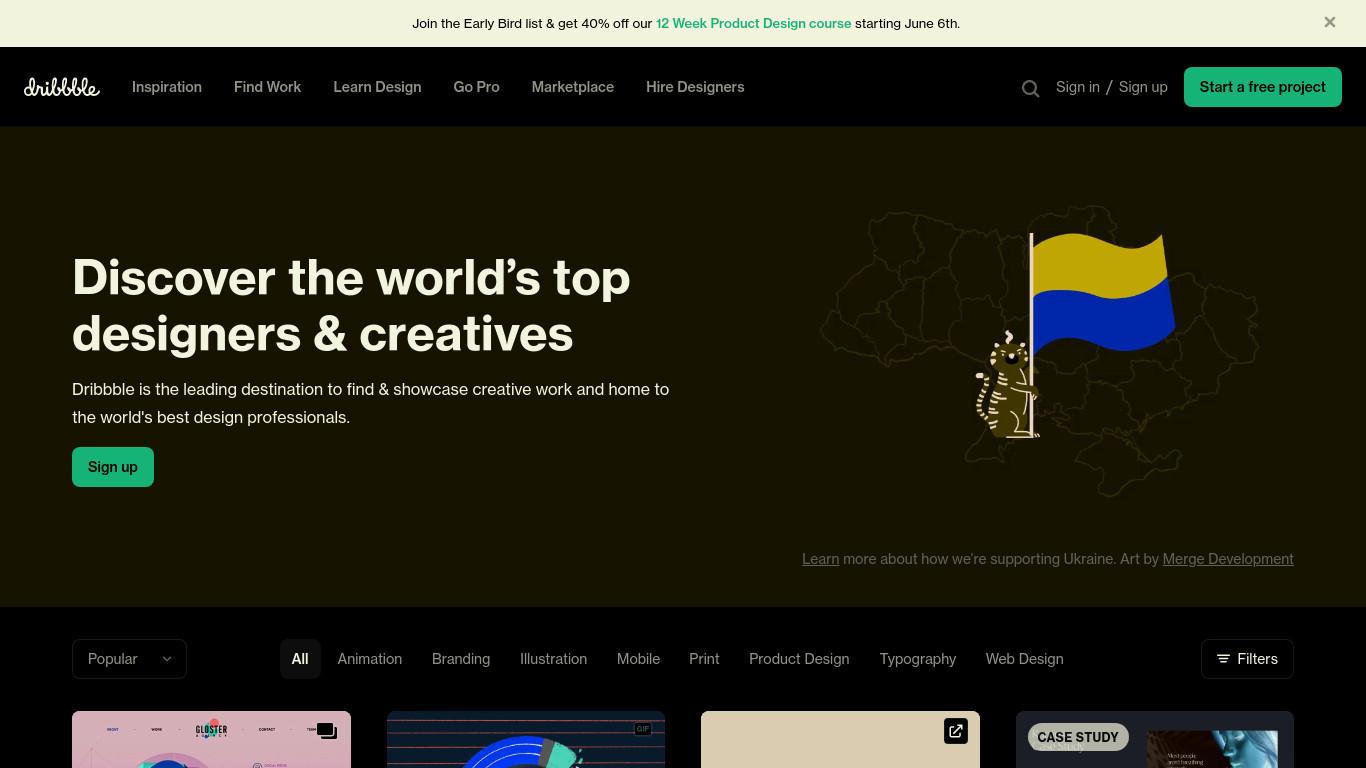Select the Branding category tab
Image resolution: width=1366 pixels, height=768 pixels.
(x=461, y=659)
